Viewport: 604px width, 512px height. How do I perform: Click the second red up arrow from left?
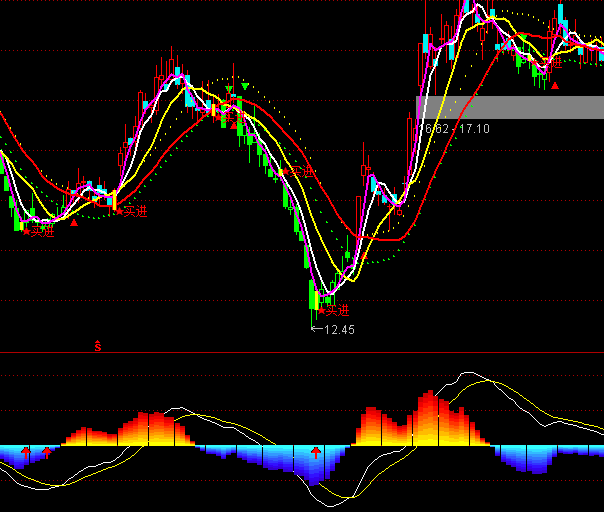coord(46,454)
